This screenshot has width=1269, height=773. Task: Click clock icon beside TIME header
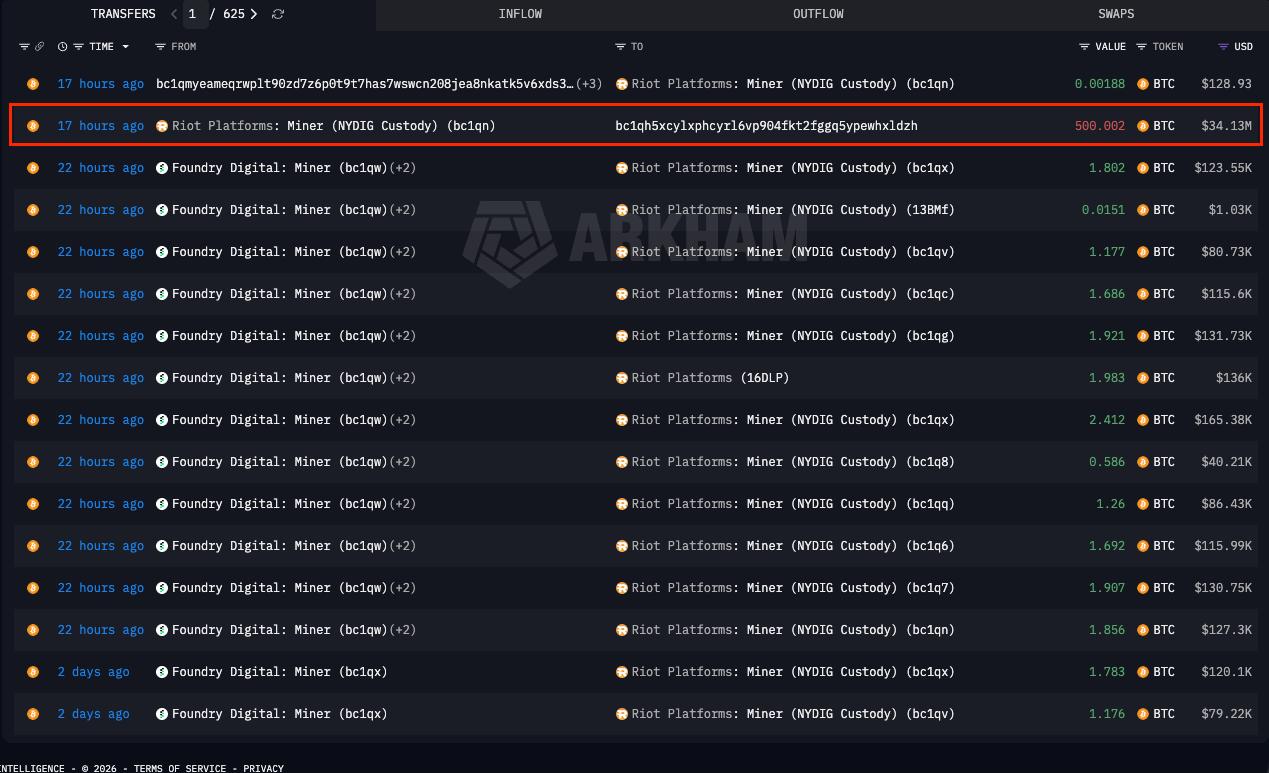coord(63,47)
